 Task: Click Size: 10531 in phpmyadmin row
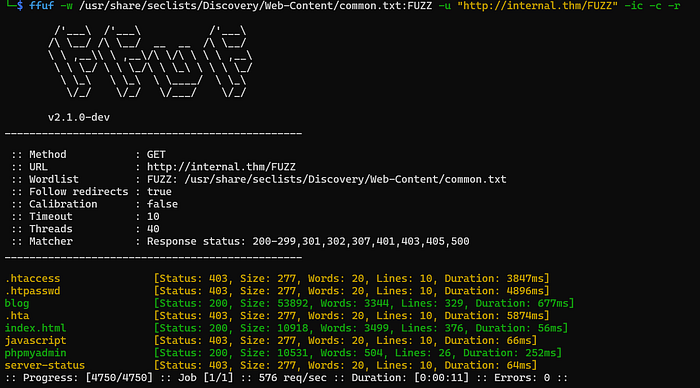274,353
